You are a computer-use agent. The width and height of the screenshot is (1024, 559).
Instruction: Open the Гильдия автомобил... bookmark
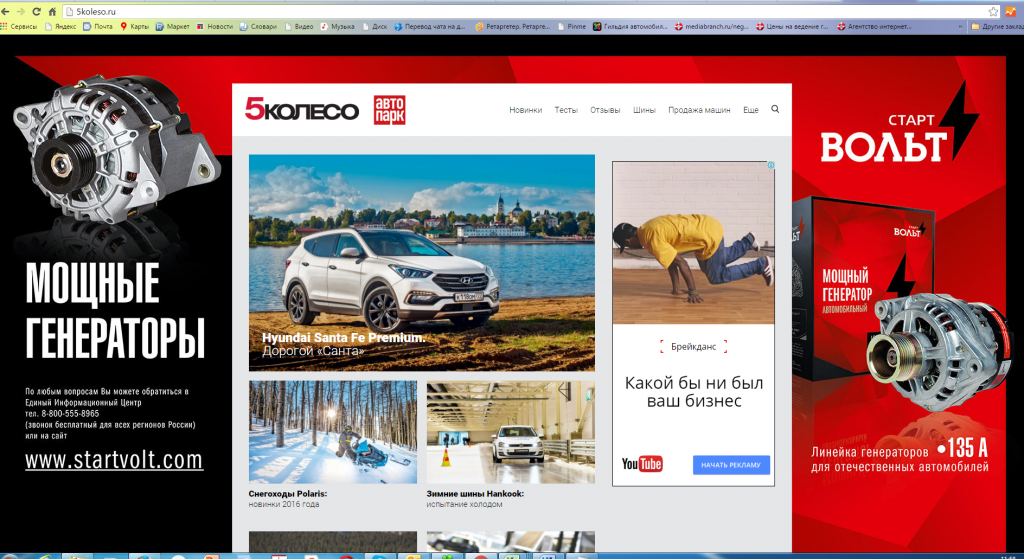[630, 27]
